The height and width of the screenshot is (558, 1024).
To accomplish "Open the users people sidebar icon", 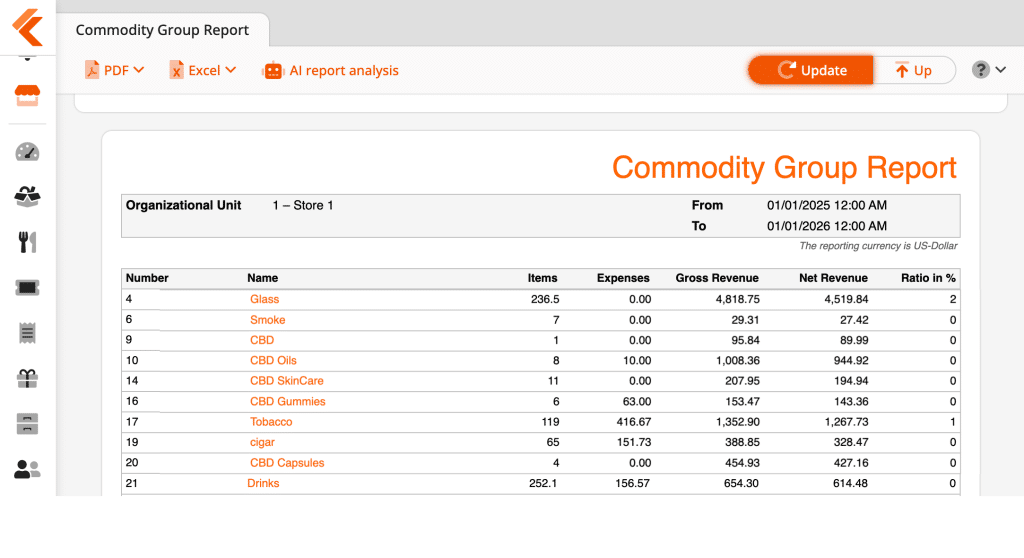I will pos(27,469).
